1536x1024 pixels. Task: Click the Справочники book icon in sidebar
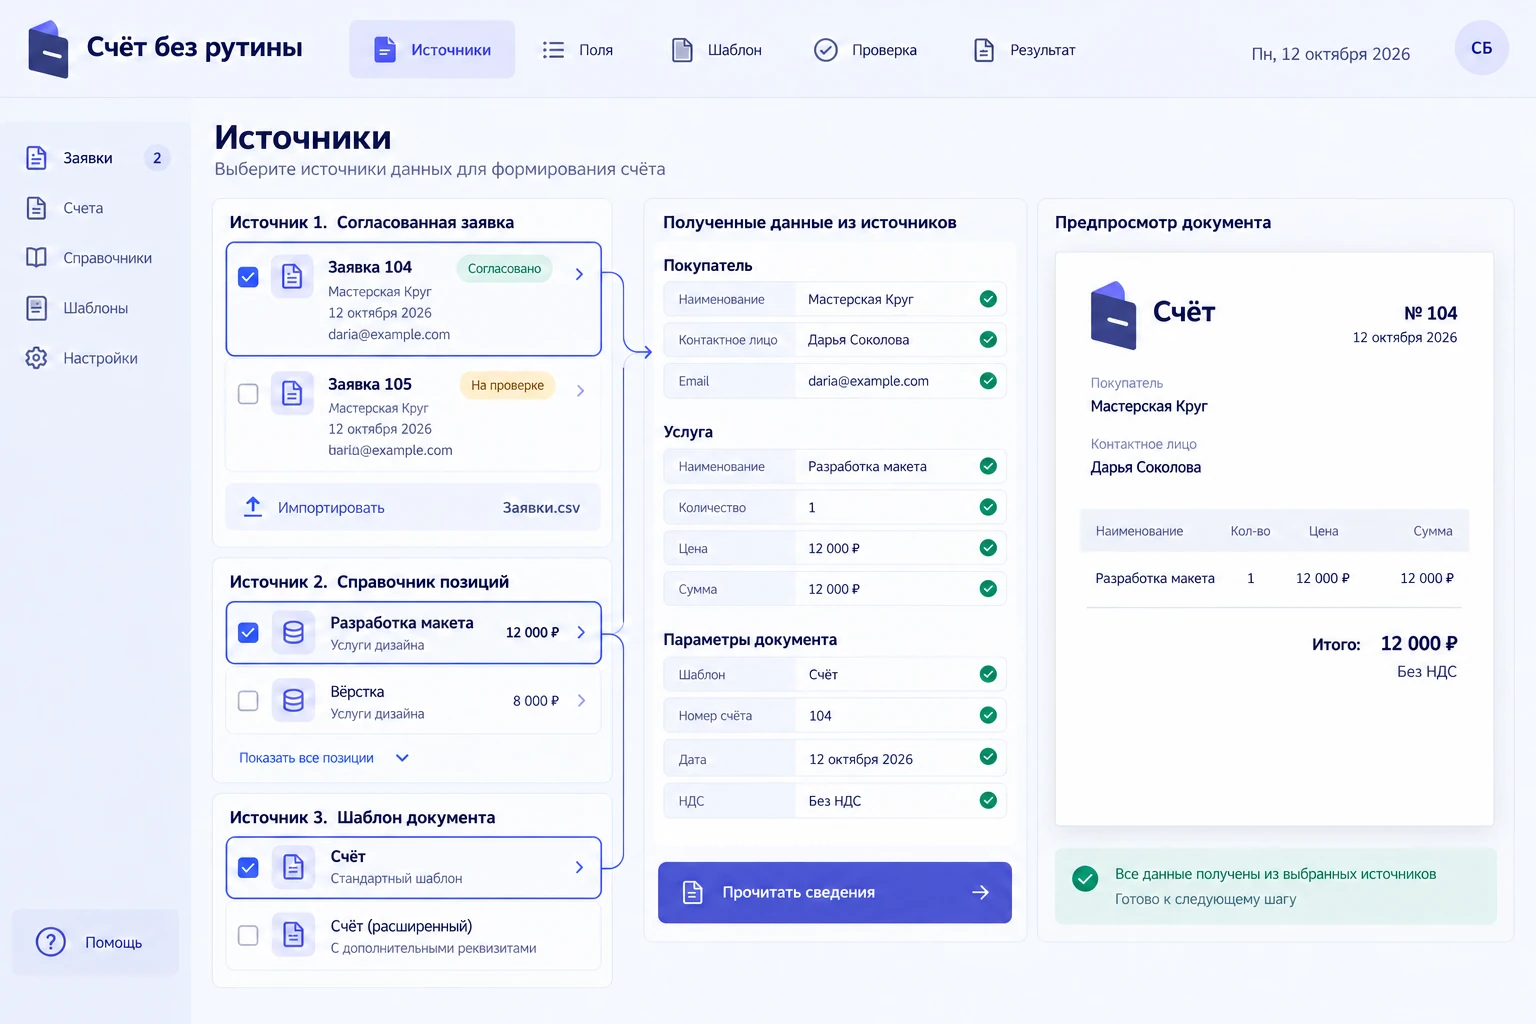pyautogui.click(x=36, y=258)
